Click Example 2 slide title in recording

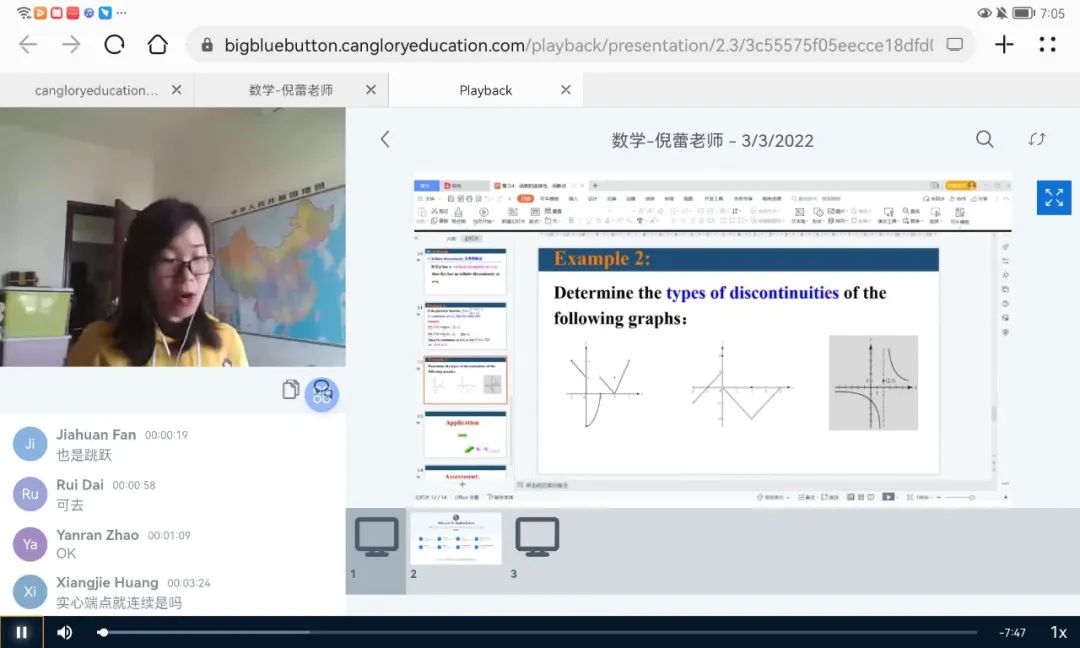[602, 259]
